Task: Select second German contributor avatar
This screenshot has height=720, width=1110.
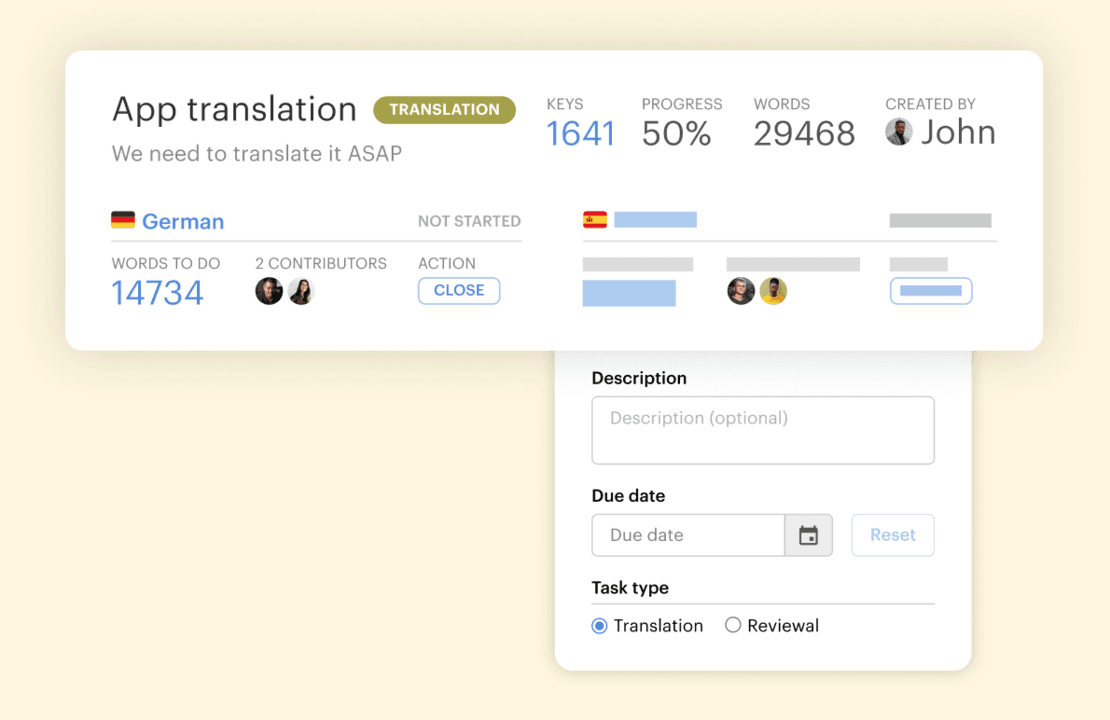Action: click(x=301, y=291)
